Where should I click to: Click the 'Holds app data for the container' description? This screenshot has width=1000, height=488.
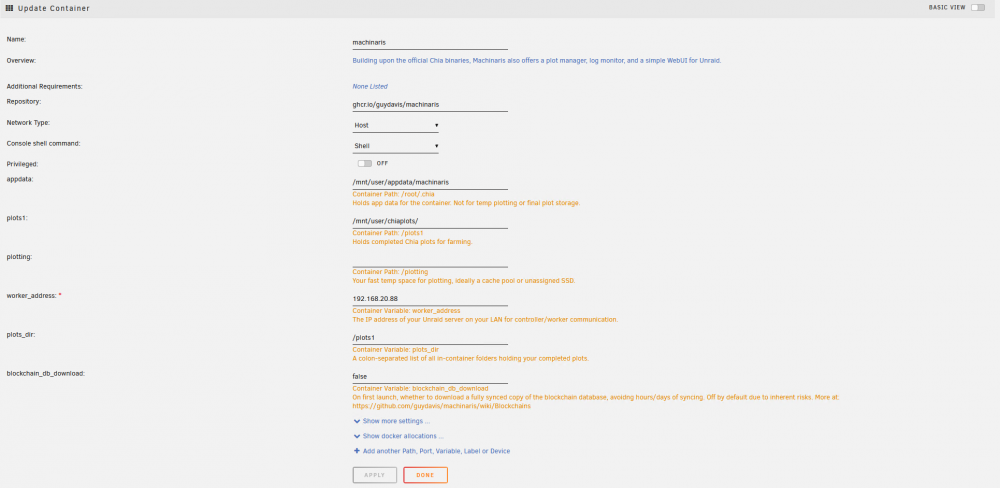466,203
